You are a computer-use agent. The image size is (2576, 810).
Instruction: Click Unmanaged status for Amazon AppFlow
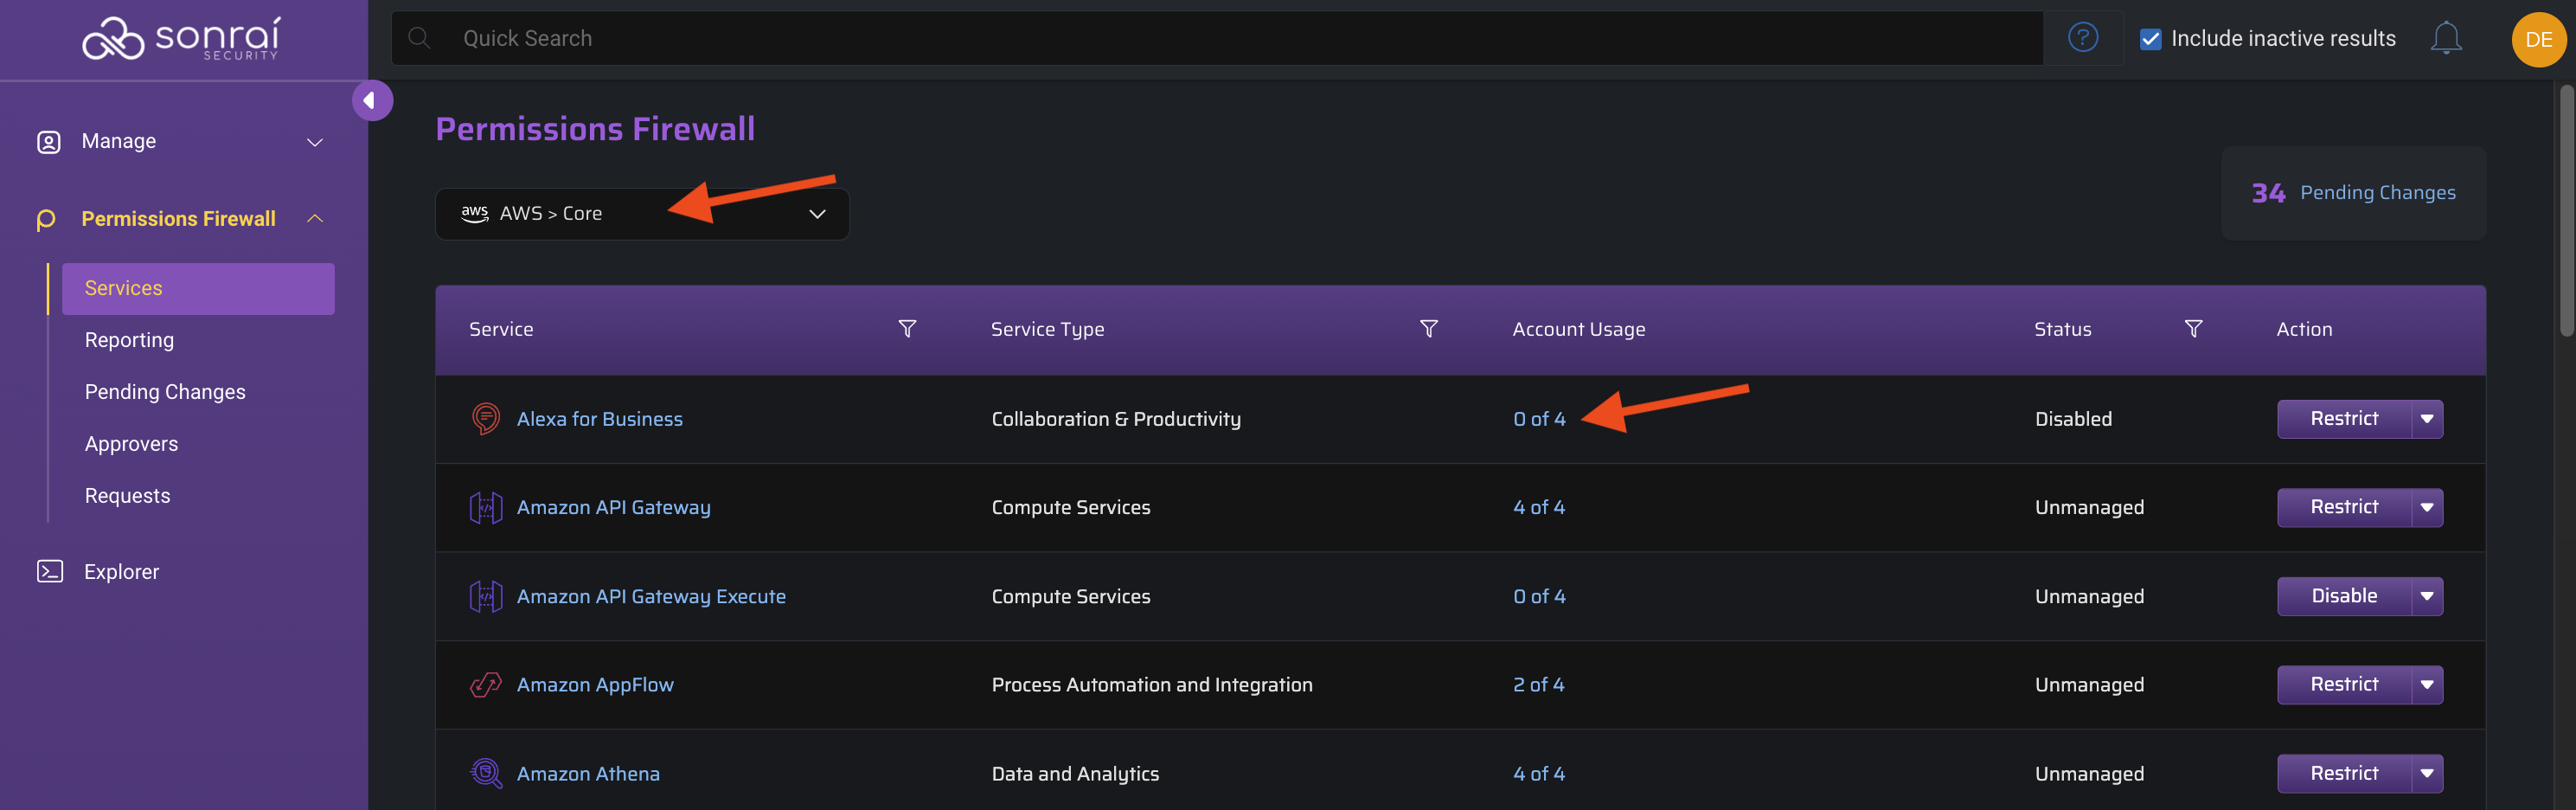[x=2089, y=685]
